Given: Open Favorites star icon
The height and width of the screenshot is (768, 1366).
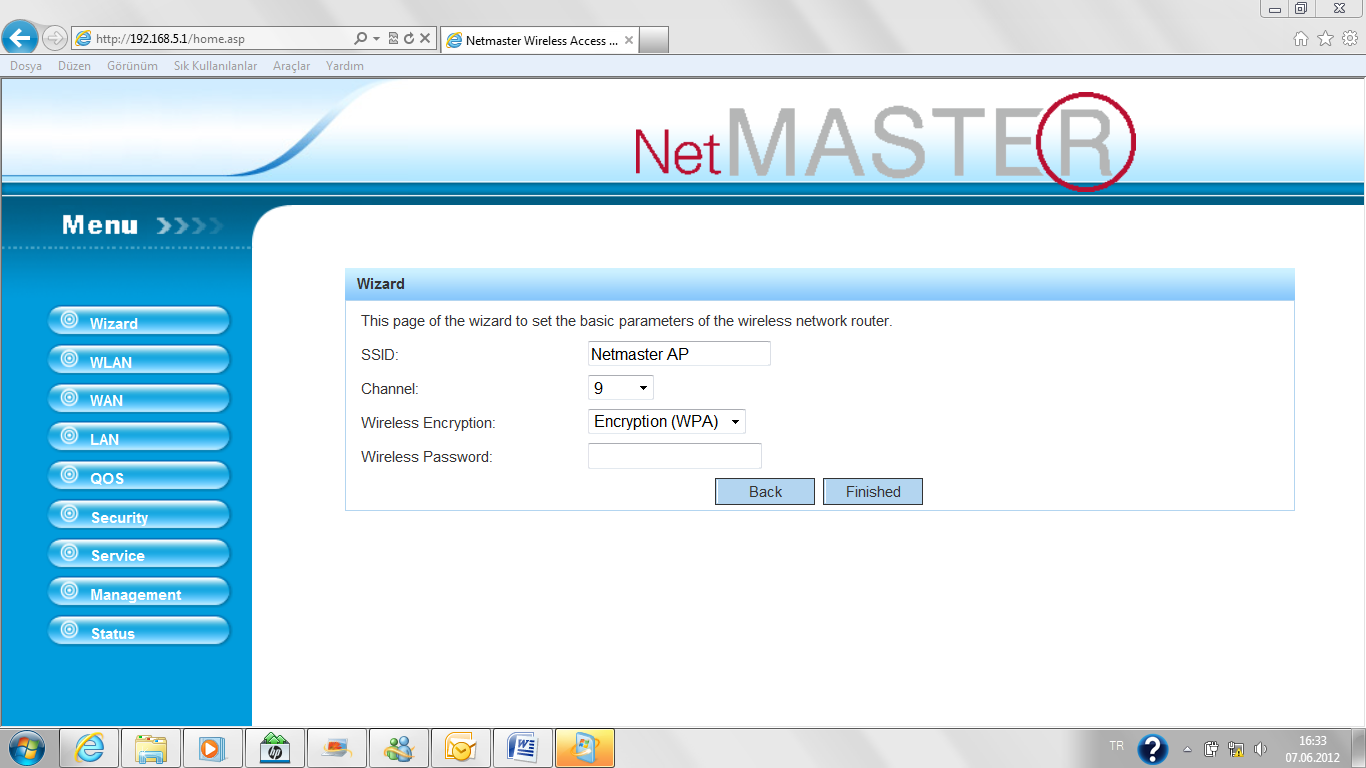Looking at the screenshot, I should click(1325, 38).
